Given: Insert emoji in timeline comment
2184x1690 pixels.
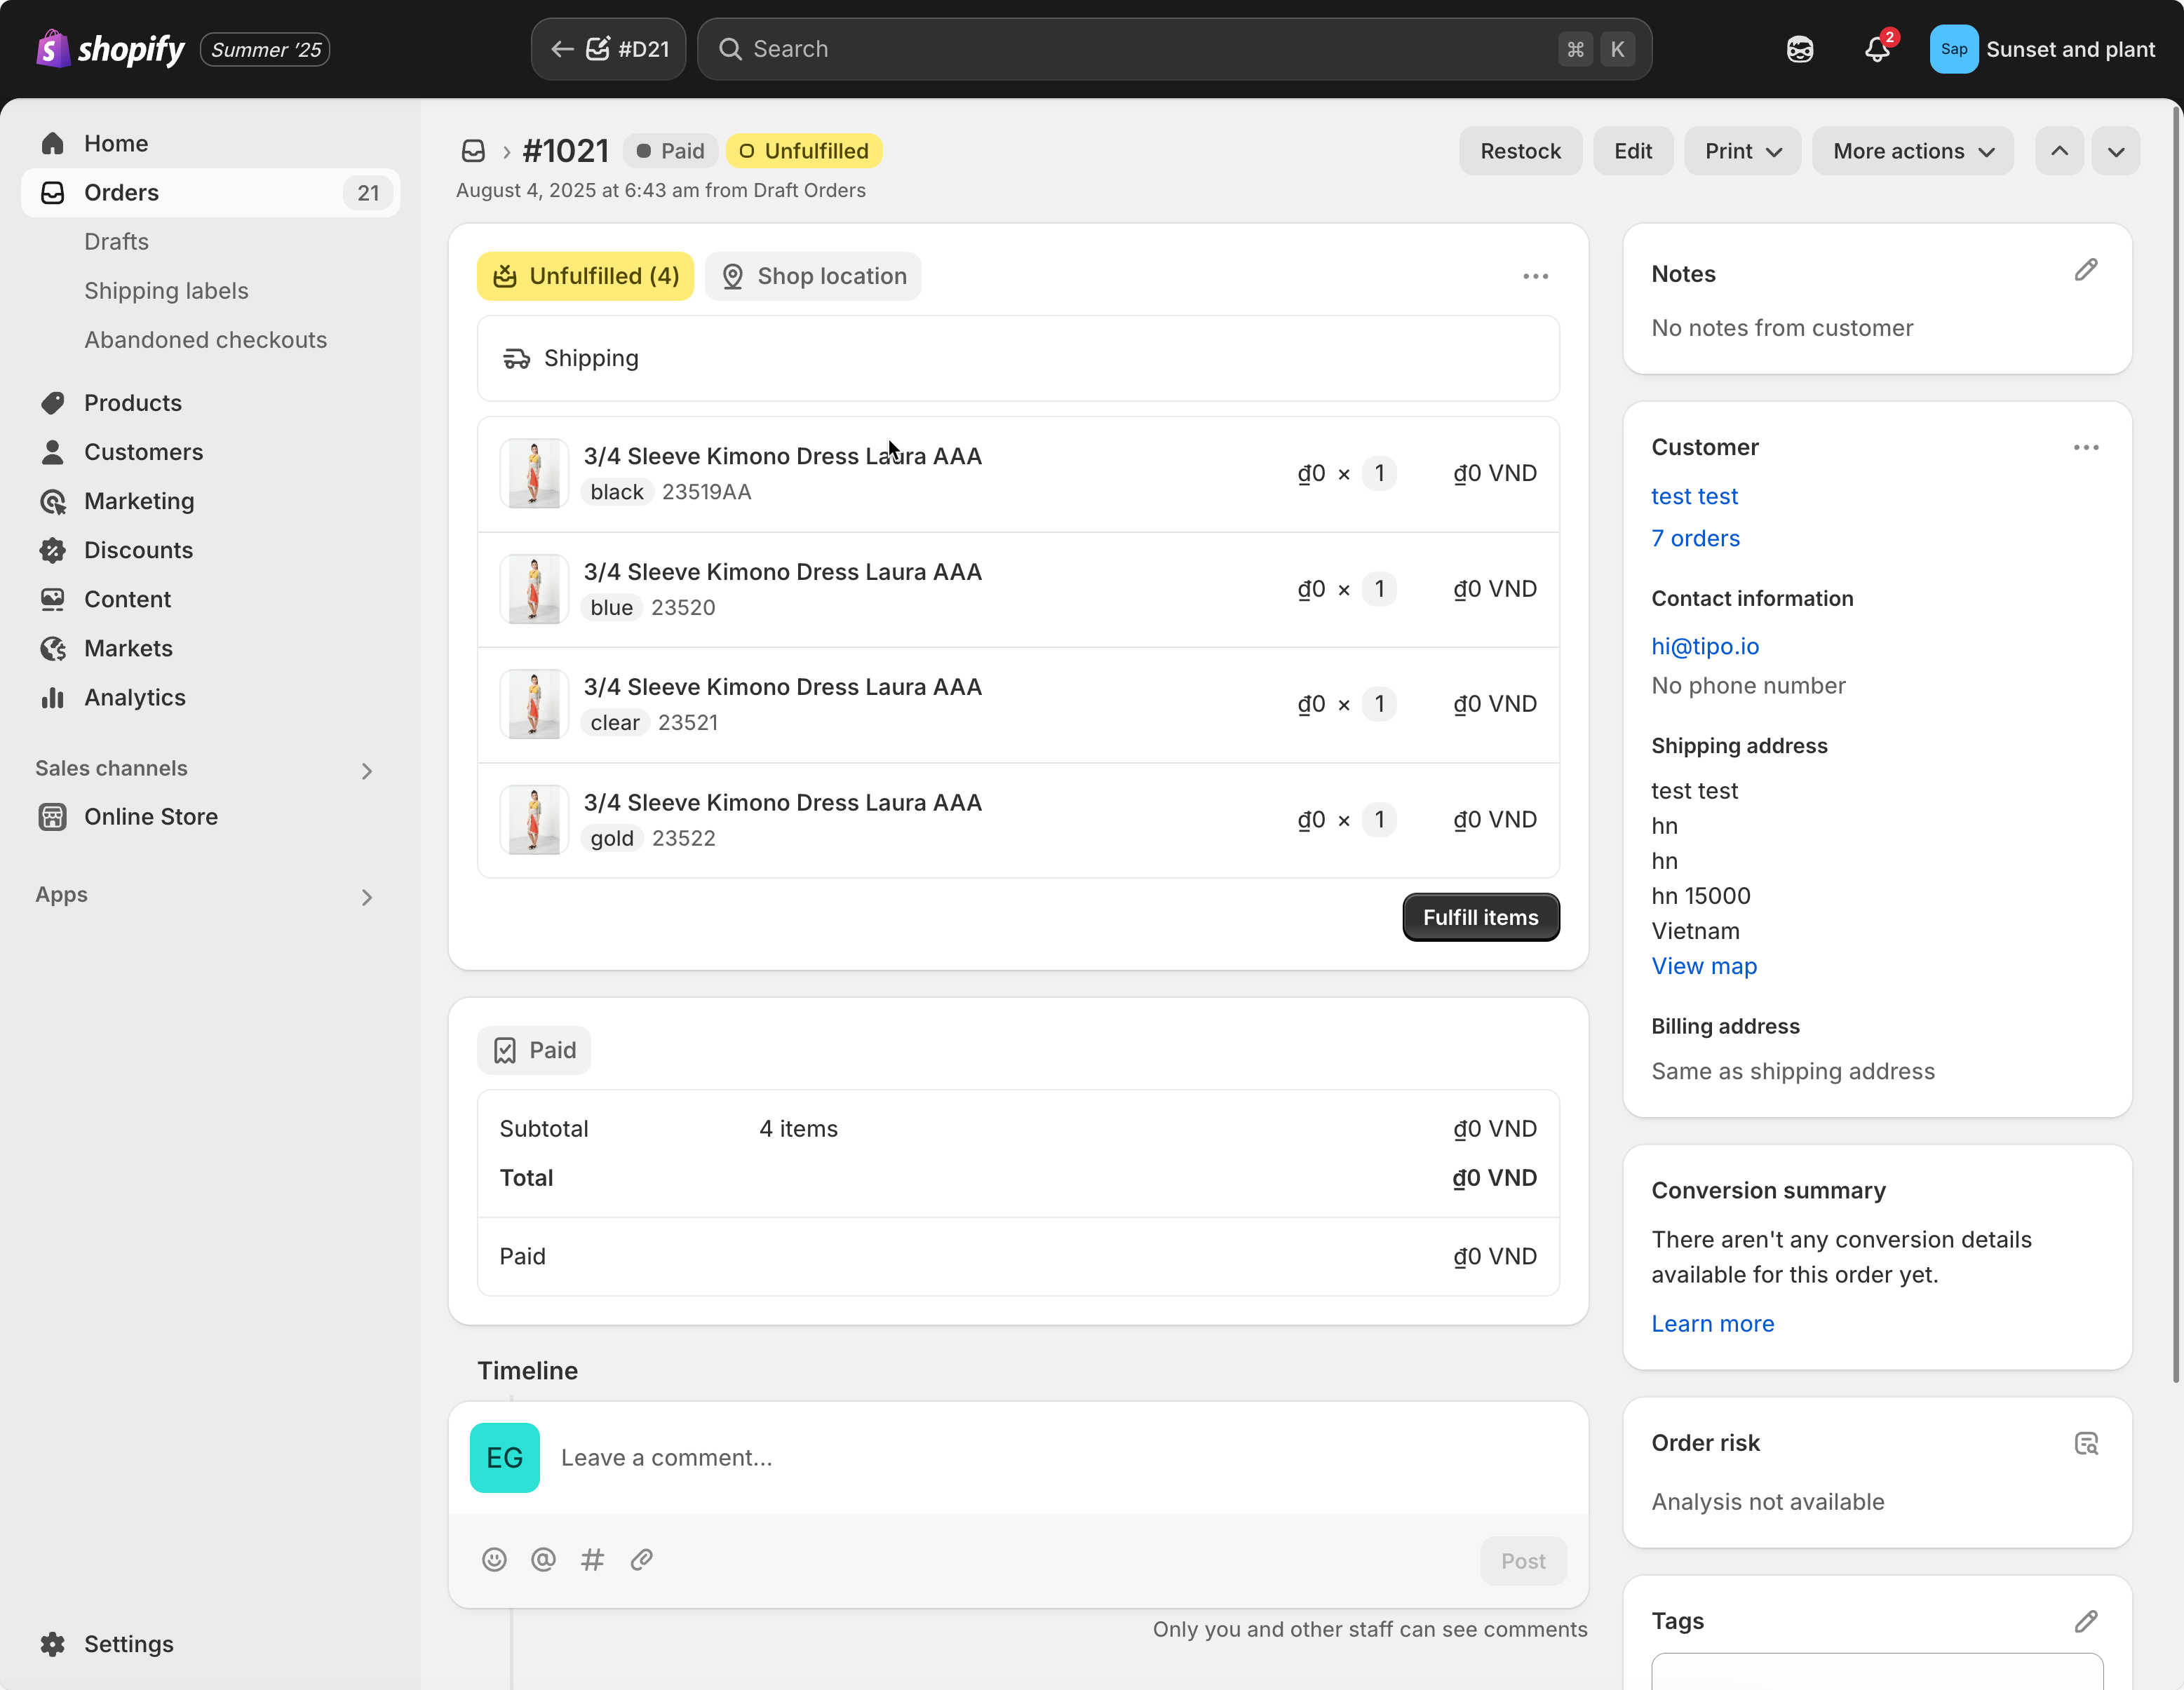Looking at the screenshot, I should (x=494, y=1559).
